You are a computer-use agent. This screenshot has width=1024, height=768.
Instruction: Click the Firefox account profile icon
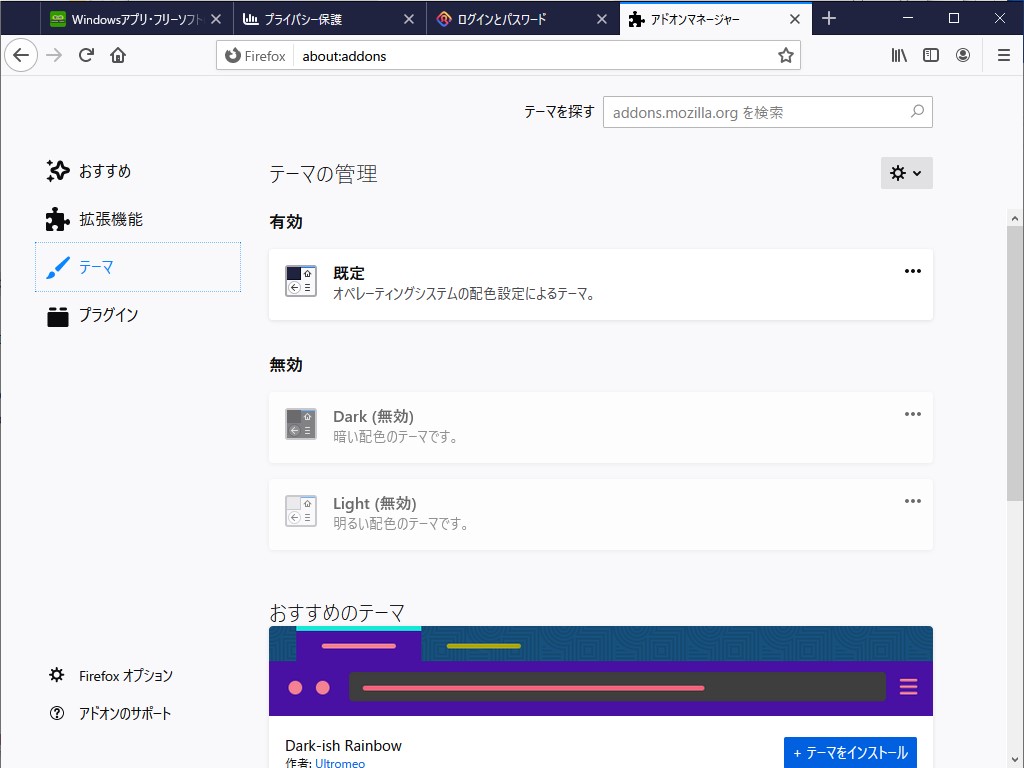(962, 55)
